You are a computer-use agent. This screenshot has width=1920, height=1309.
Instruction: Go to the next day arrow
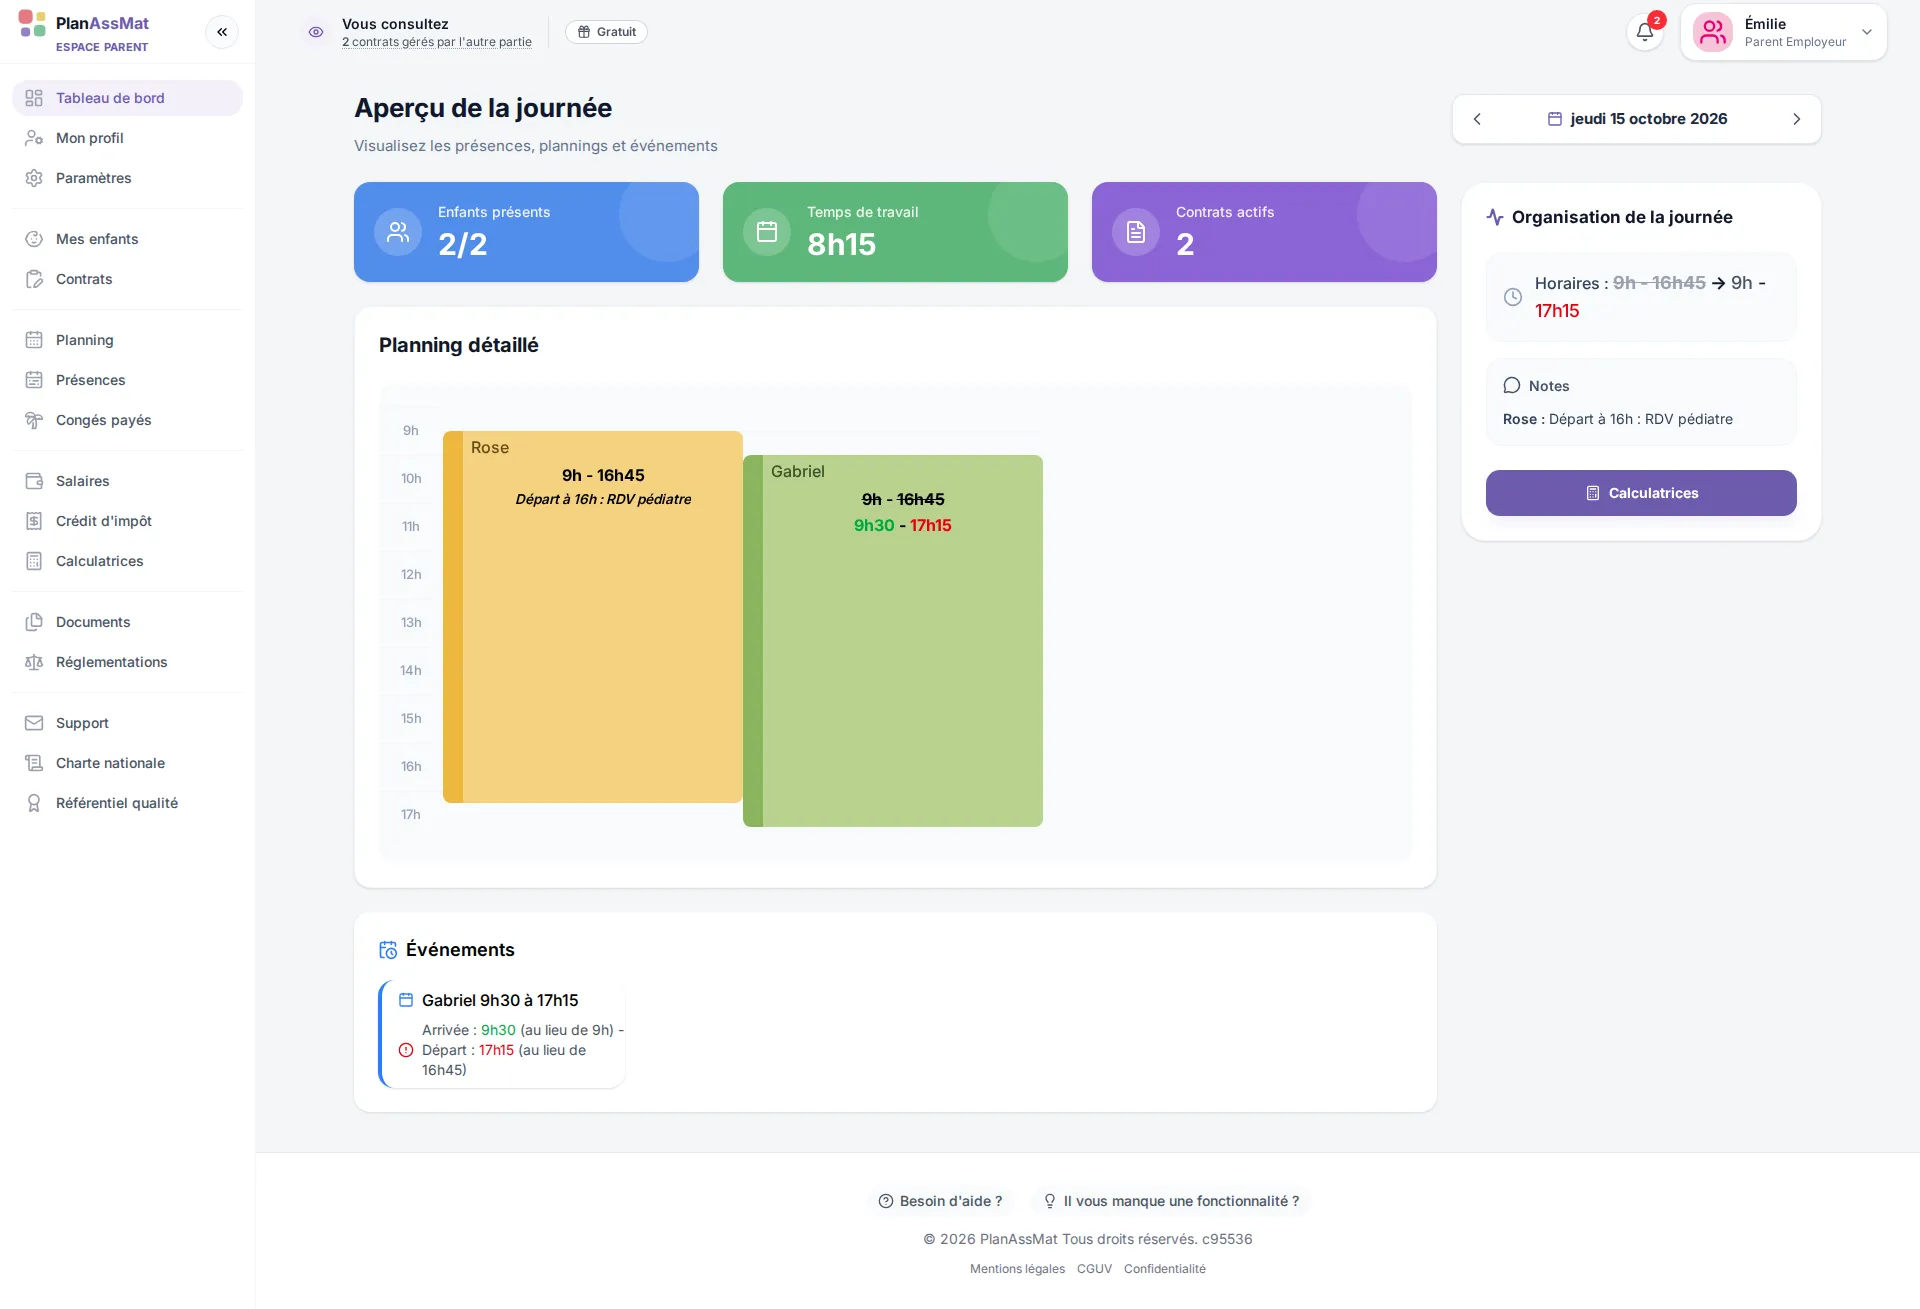[1797, 119]
